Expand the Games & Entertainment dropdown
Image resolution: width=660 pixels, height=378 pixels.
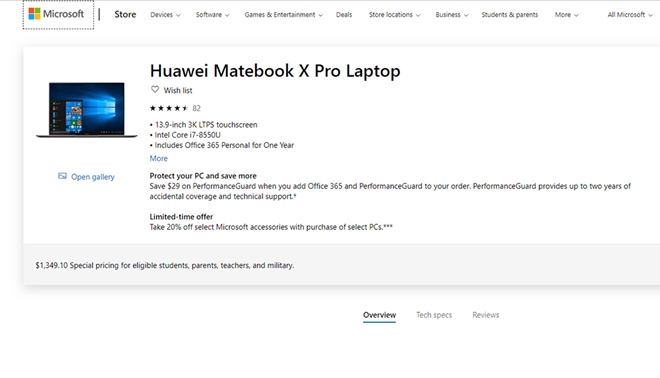pyautogui.click(x=283, y=15)
